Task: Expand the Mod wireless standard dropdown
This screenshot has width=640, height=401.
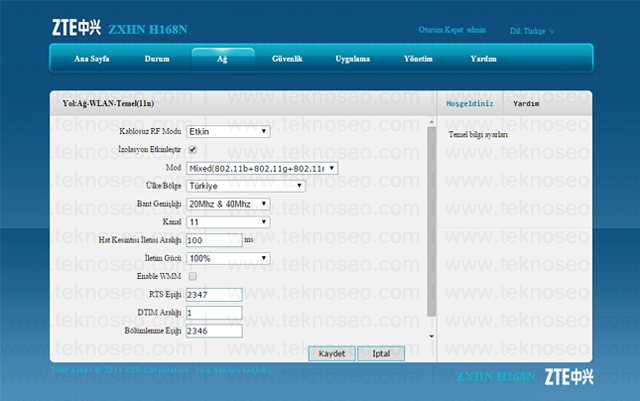Action: (x=262, y=168)
